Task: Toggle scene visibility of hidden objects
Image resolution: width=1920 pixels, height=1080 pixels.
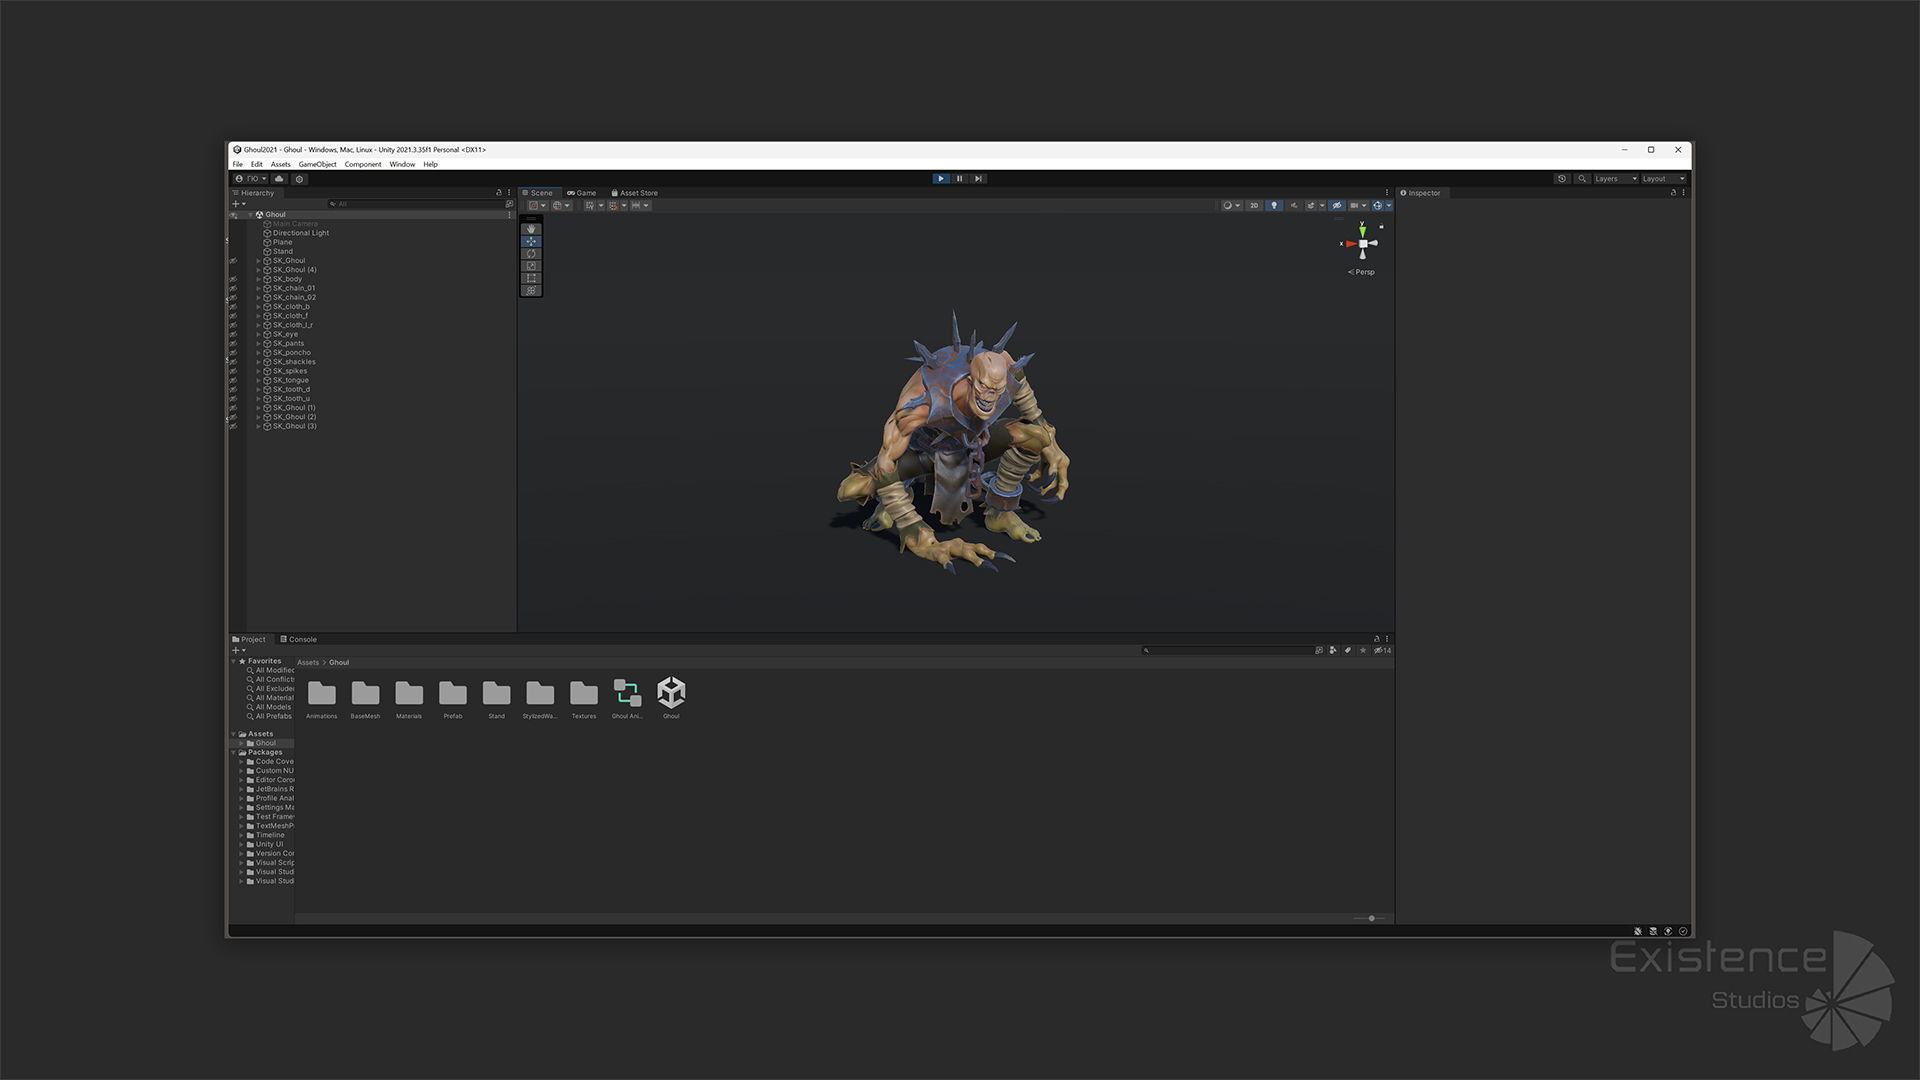Action: 1337,206
